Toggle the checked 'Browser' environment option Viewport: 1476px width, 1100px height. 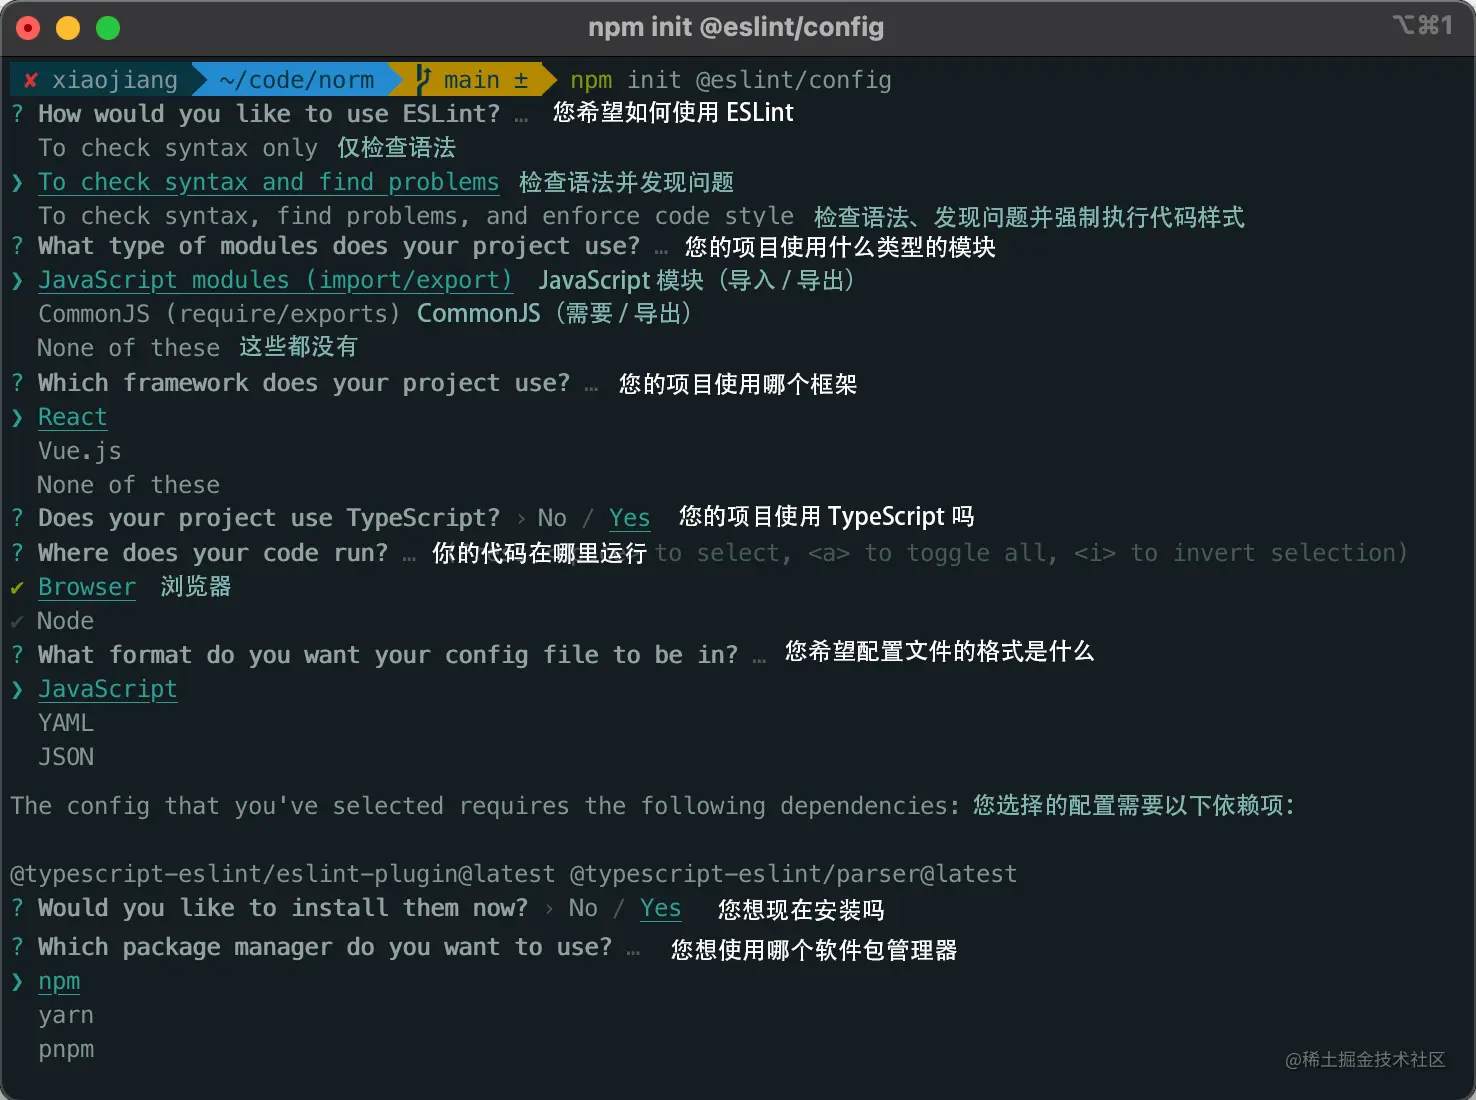click(87, 587)
